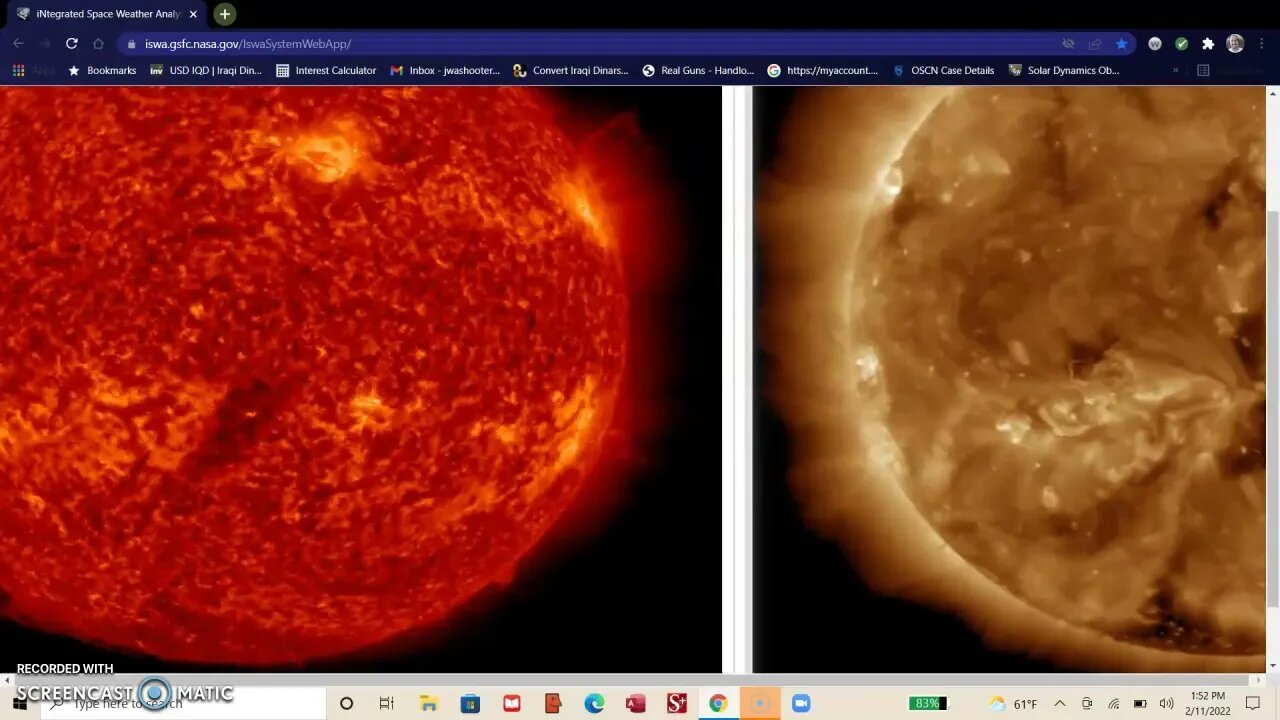Screen dimensions: 1280x720
Task: Select the iNtegrated Space Weather Analysis tab
Action: pyautogui.click(x=108, y=14)
